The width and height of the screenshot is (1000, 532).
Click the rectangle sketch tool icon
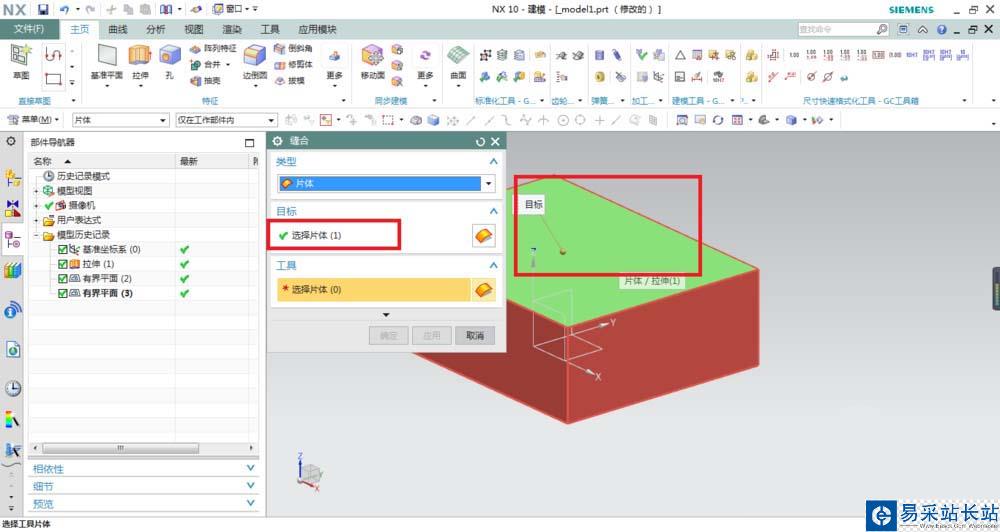tap(53, 80)
